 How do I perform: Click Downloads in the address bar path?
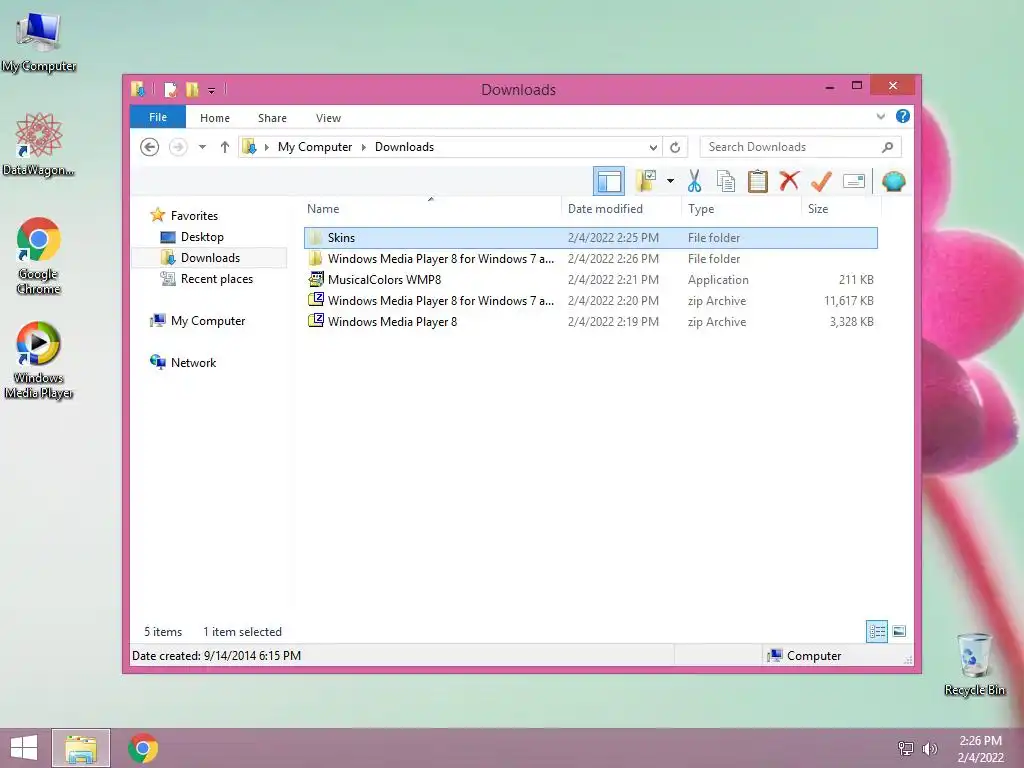pos(404,147)
